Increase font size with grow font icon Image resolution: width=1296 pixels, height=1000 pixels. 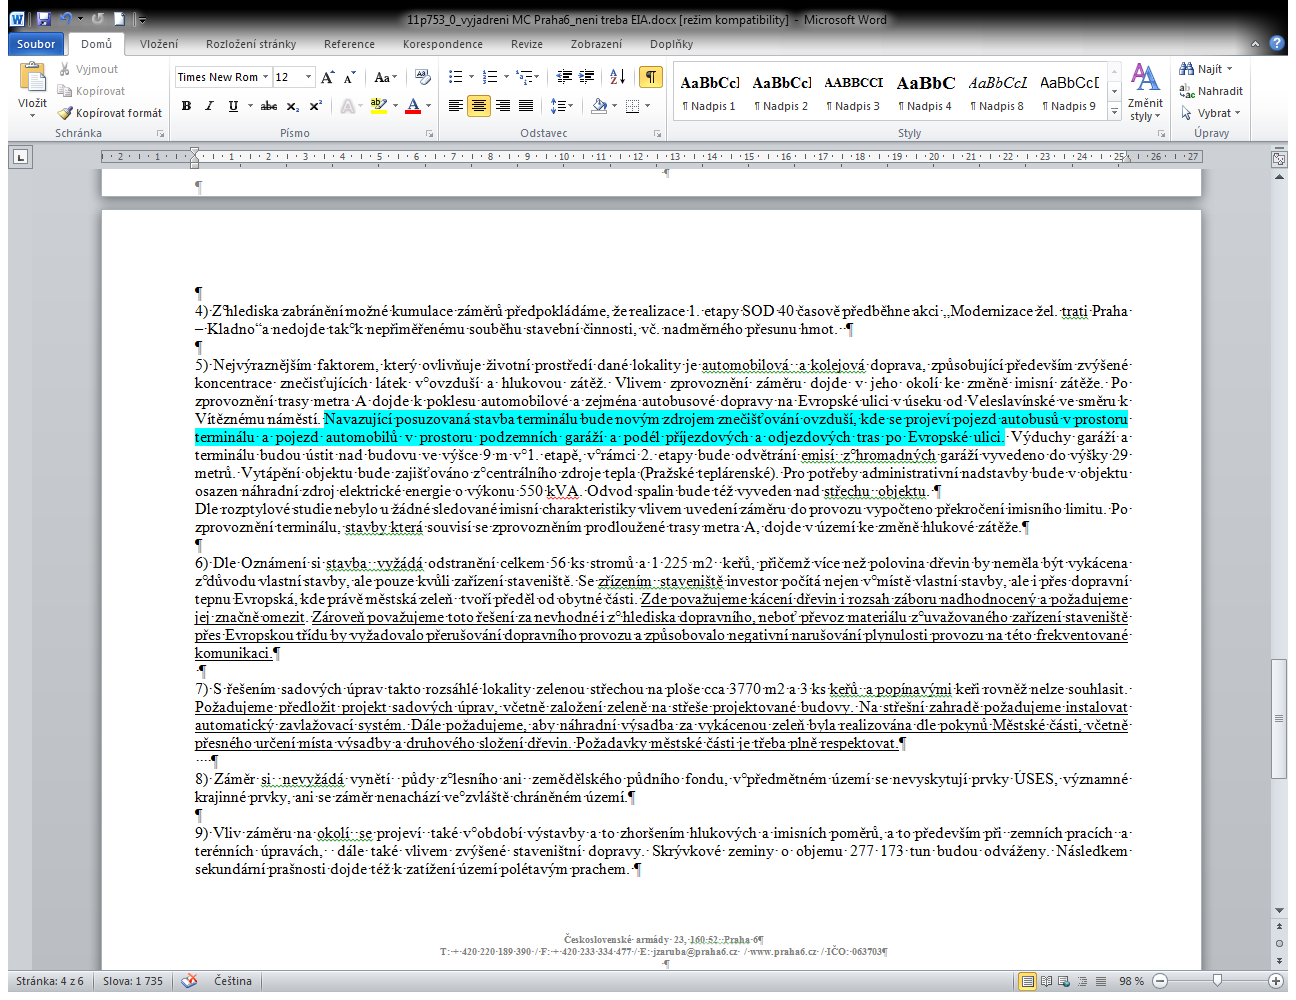[x=327, y=77]
